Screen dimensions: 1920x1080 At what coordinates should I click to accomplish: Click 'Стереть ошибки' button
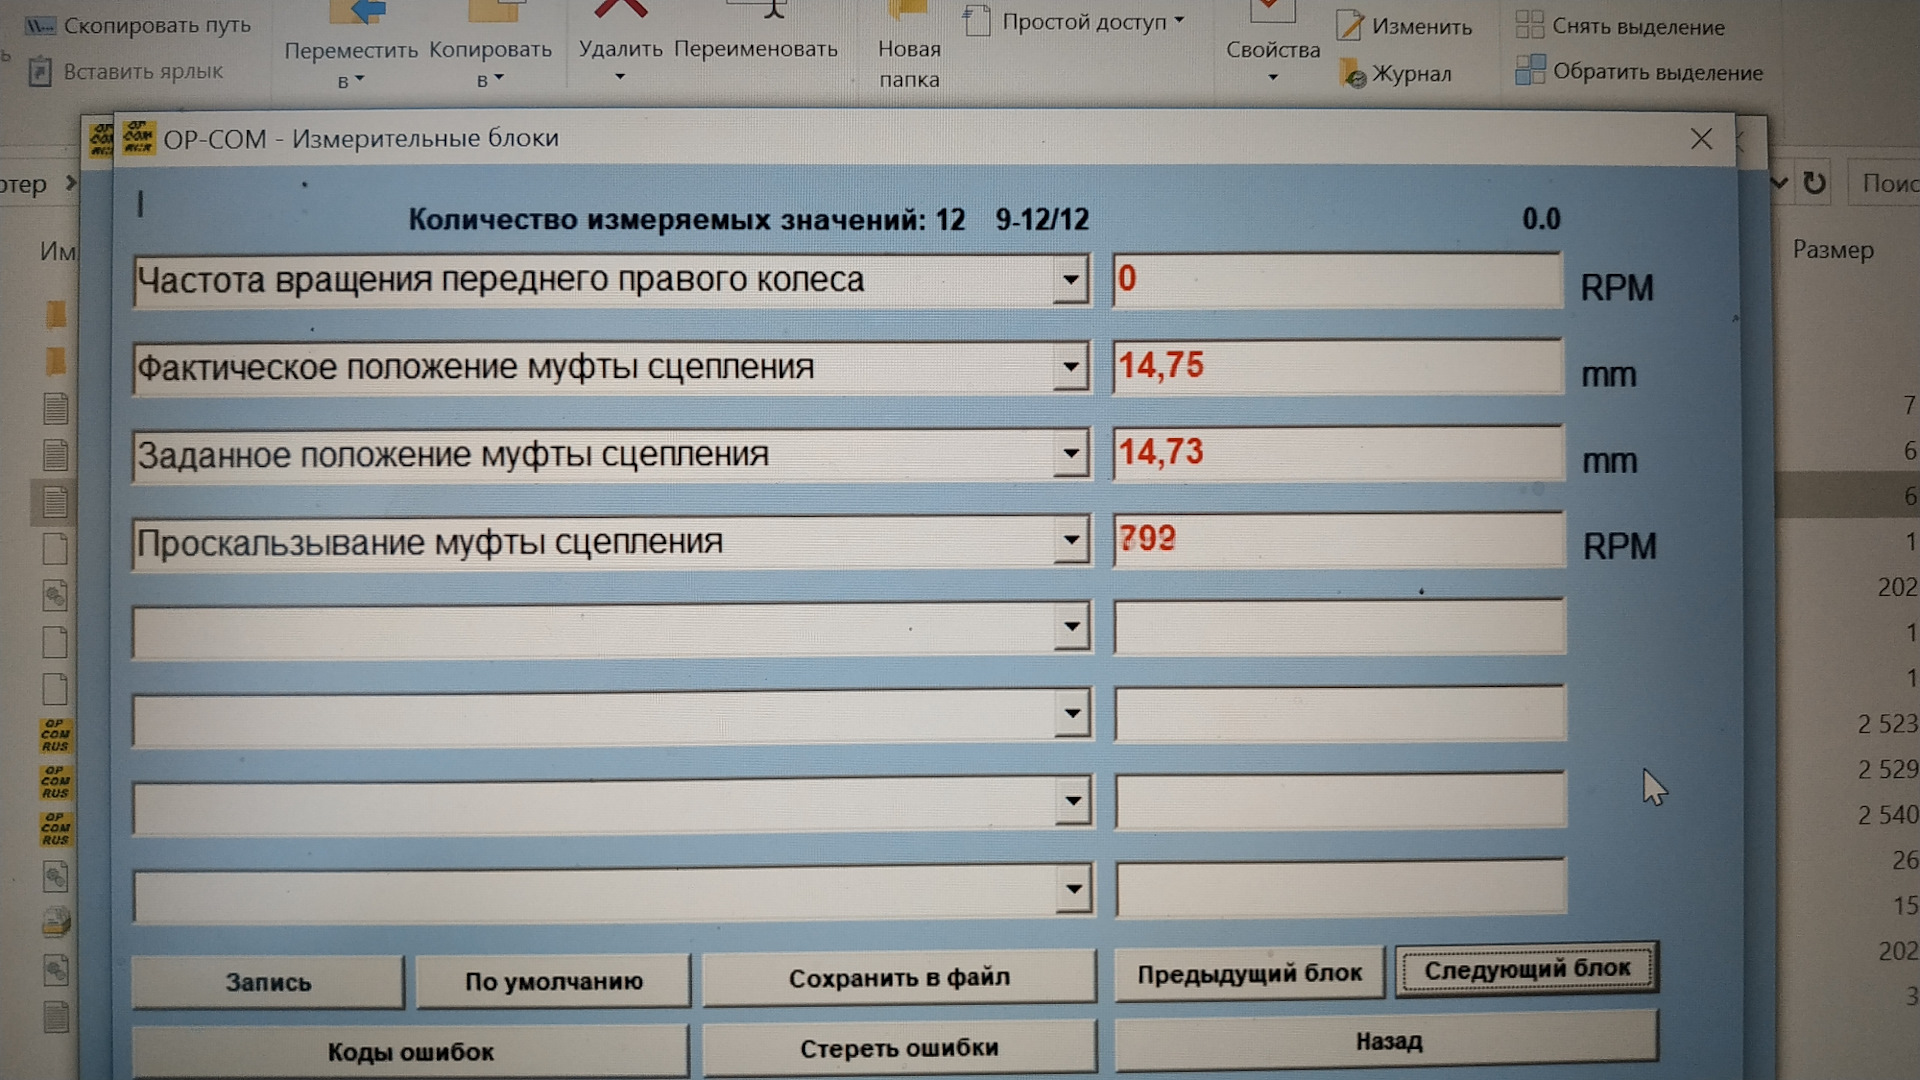tap(899, 1048)
